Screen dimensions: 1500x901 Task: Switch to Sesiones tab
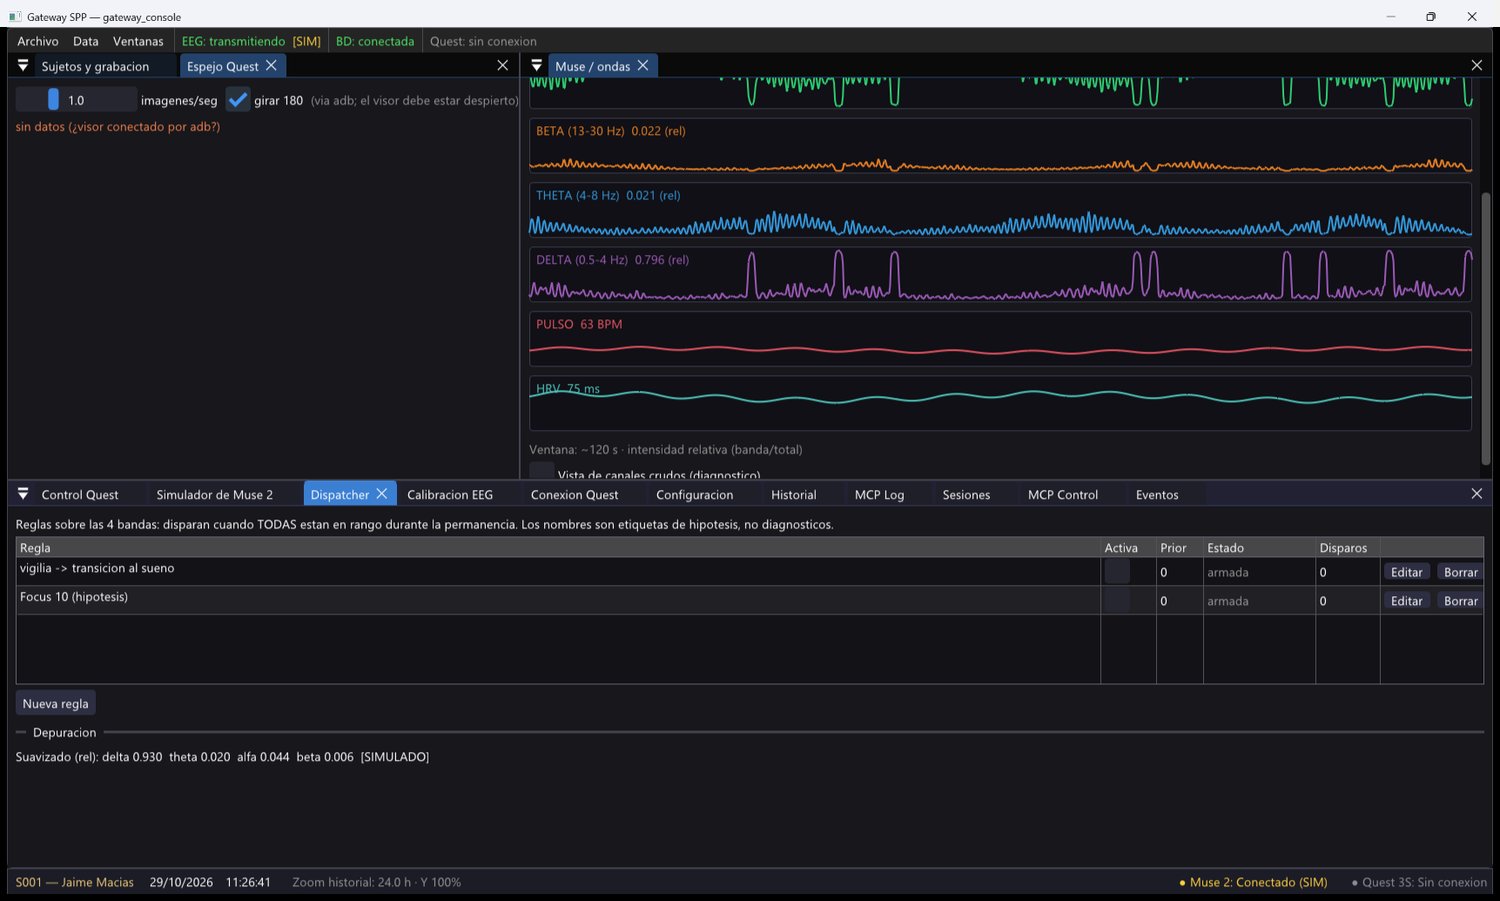click(966, 495)
